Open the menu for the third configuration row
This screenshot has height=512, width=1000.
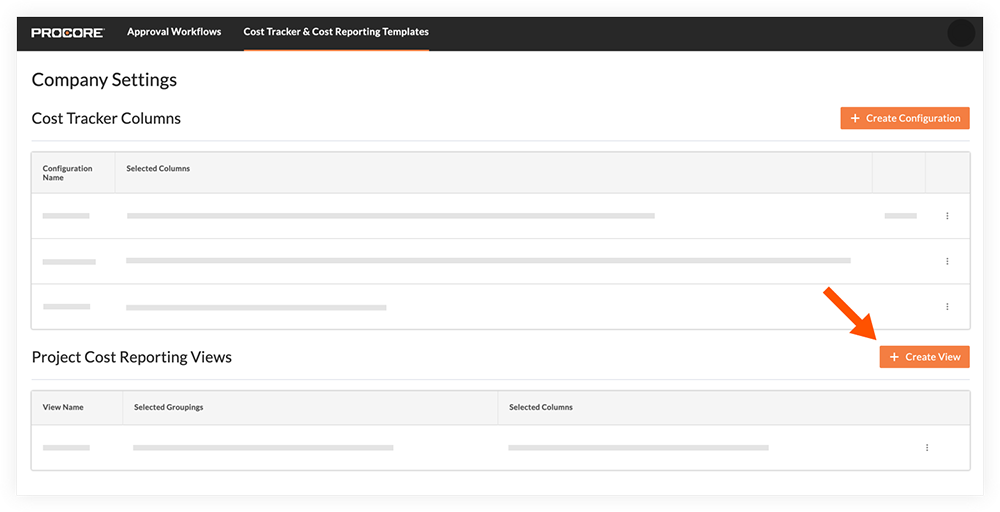tap(947, 307)
